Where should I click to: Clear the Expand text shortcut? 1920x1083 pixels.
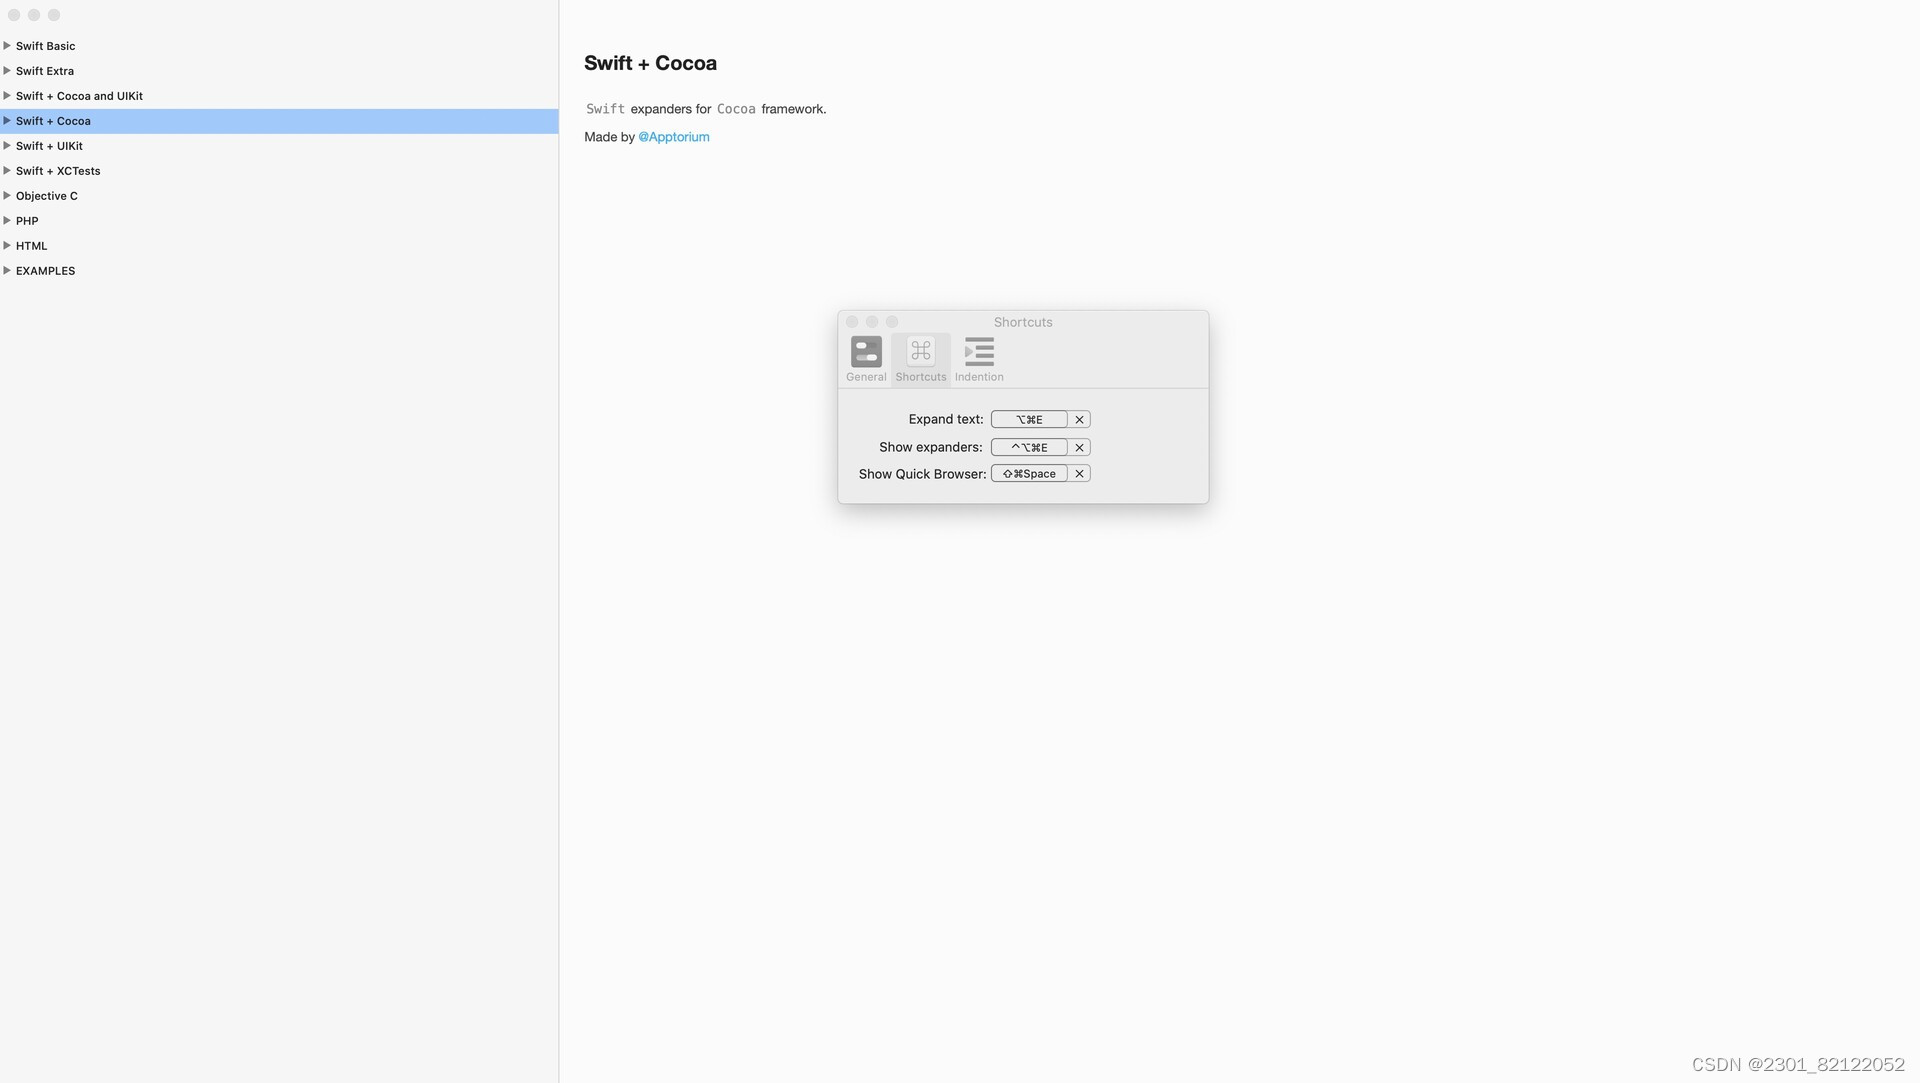coord(1079,420)
